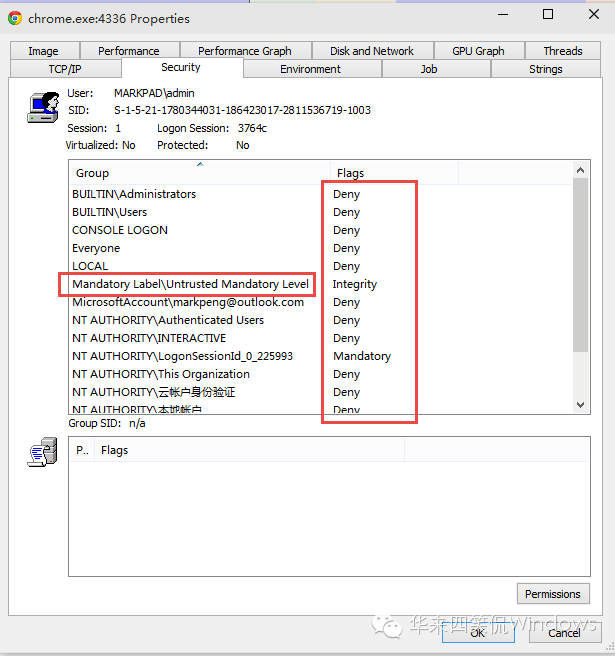Screen dimensions: 615x656
Task: Click the Flags column header in privileges list
Action: point(250,450)
